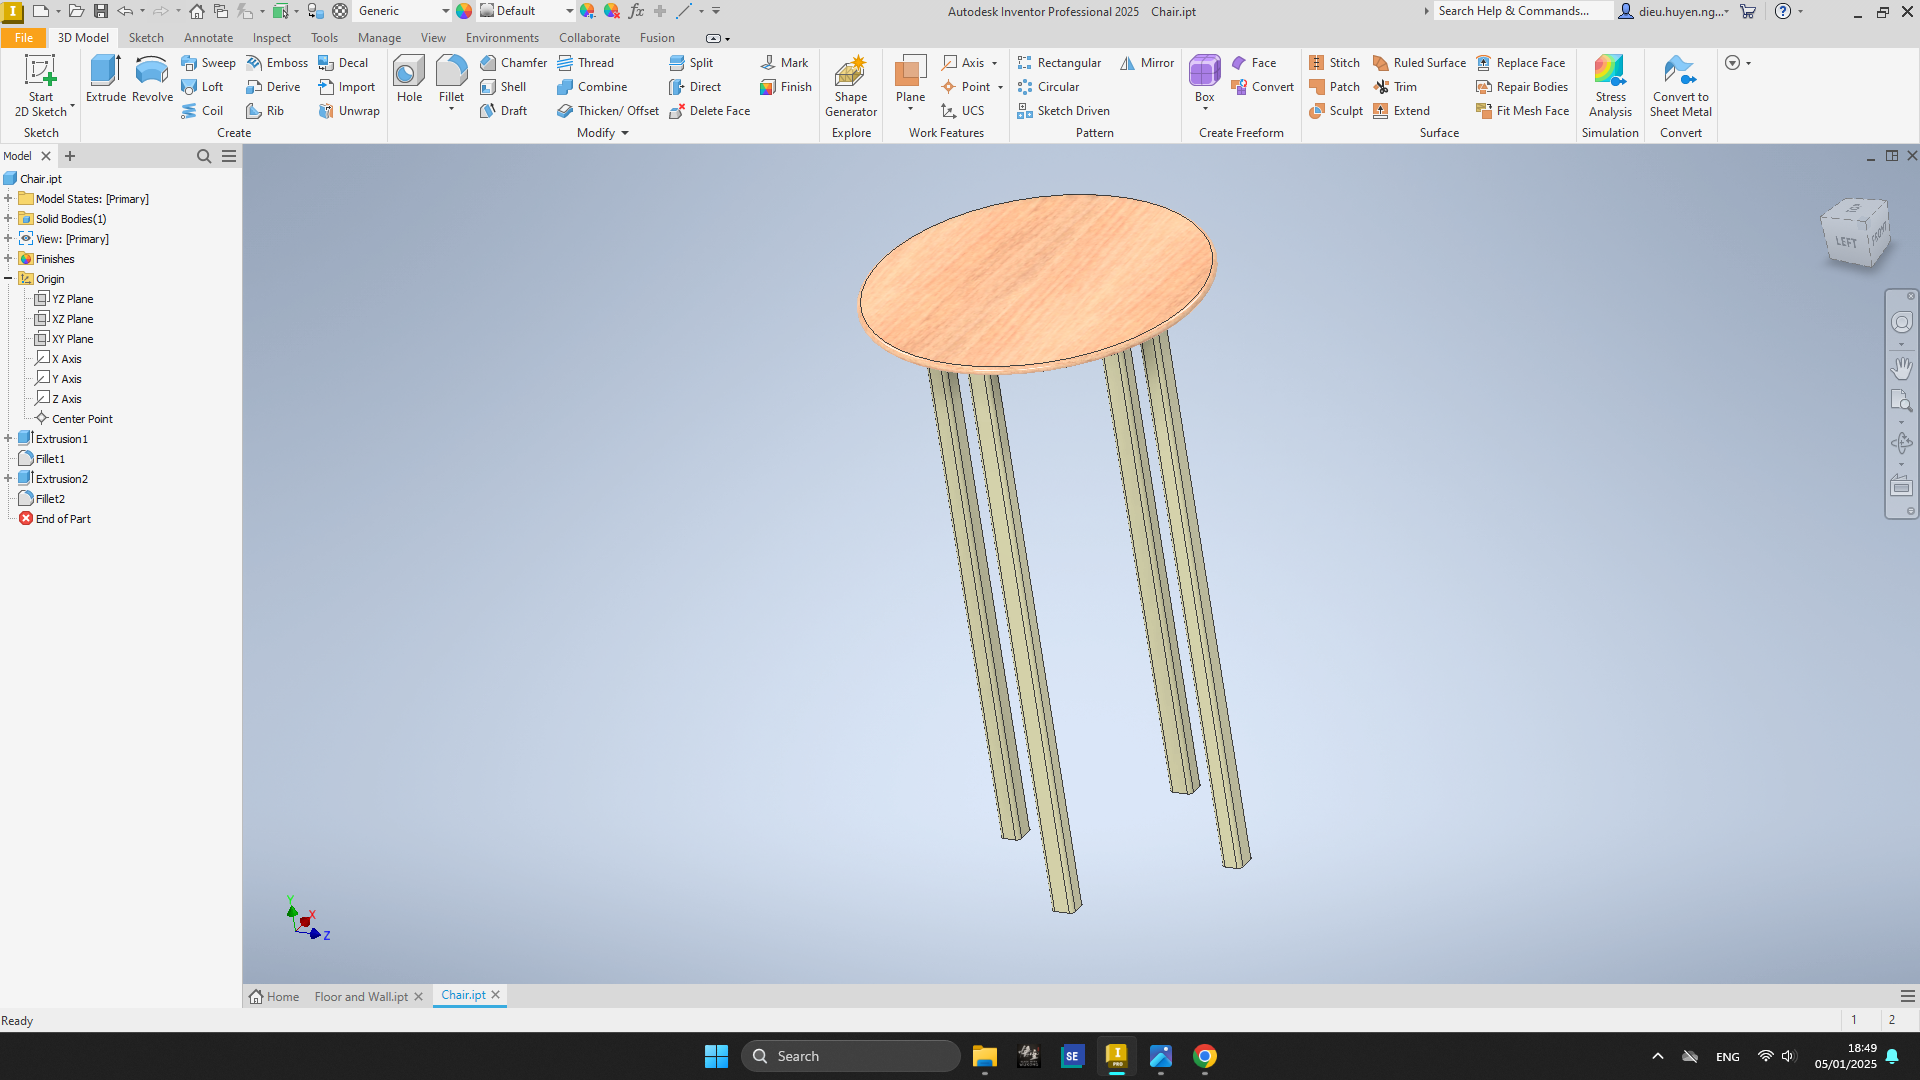Viewport: 1920px width, 1080px height.
Task: Click the Rib tool
Action: [265, 110]
